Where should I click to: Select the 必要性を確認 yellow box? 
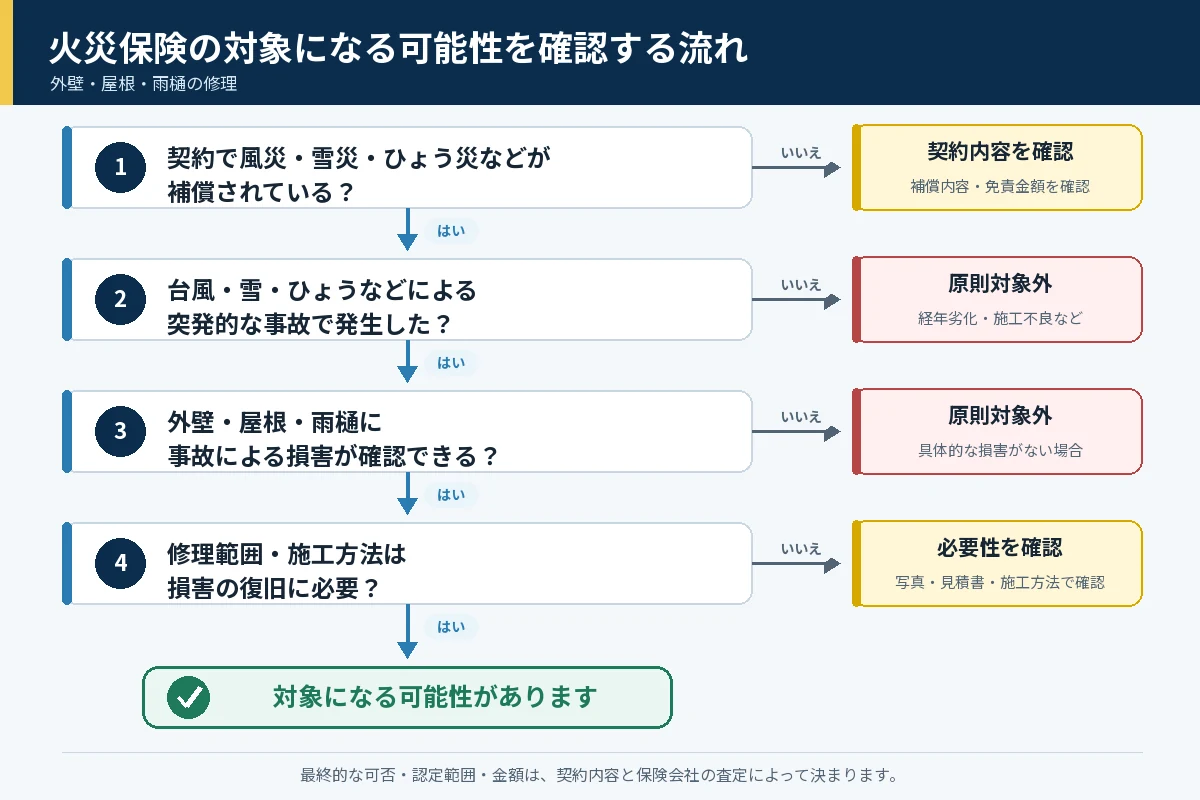997,563
